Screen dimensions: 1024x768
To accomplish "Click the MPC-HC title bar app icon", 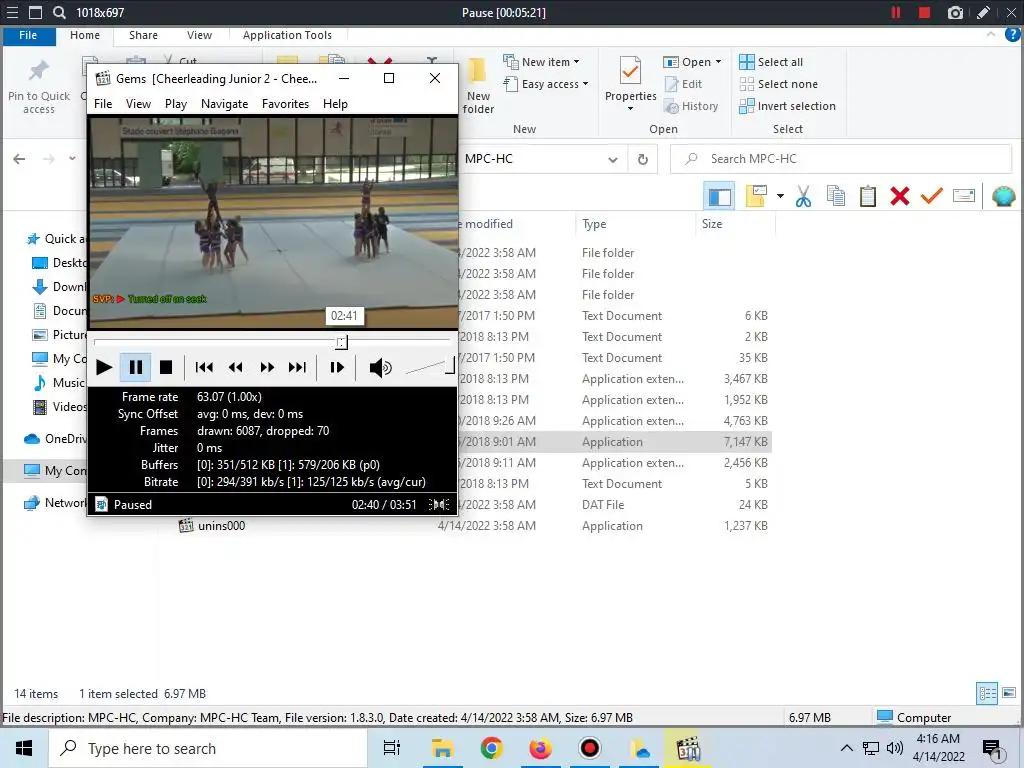I will pyautogui.click(x=103, y=79).
